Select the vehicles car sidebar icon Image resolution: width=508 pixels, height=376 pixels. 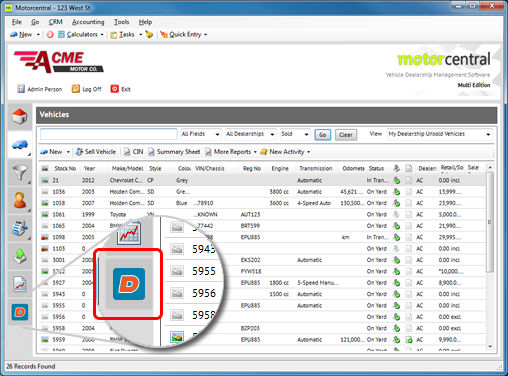tap(20, 144)
